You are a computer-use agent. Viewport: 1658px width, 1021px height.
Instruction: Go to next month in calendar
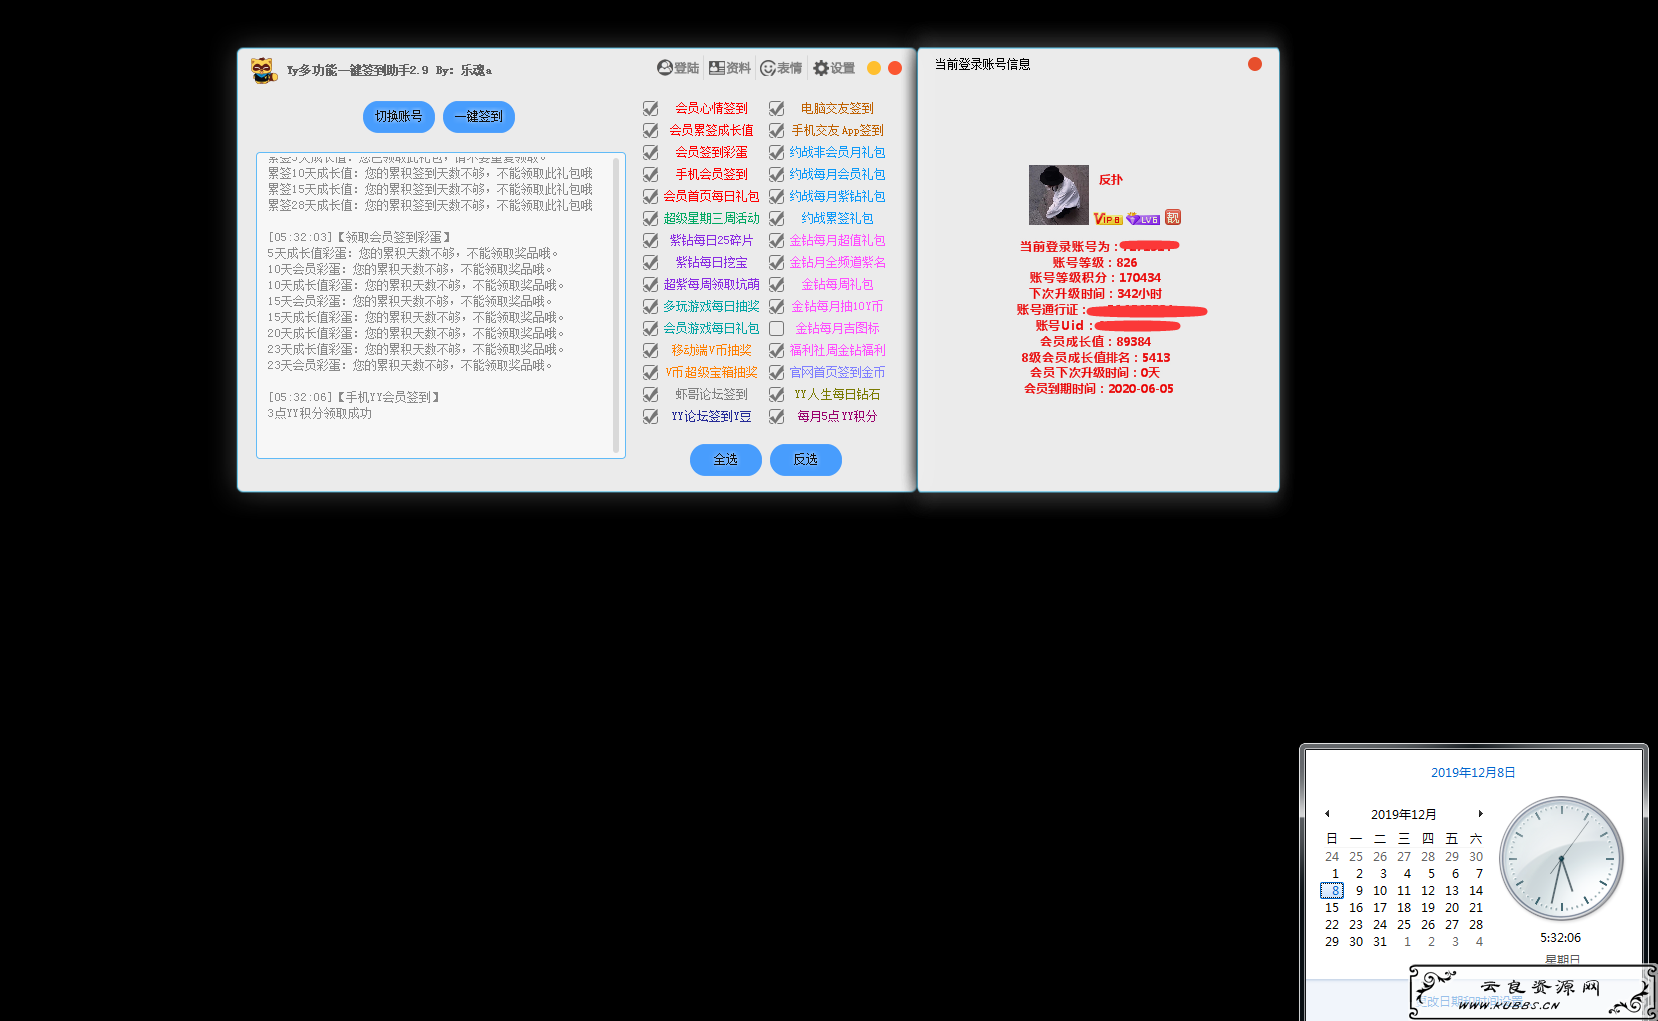tap(1481, 814)
